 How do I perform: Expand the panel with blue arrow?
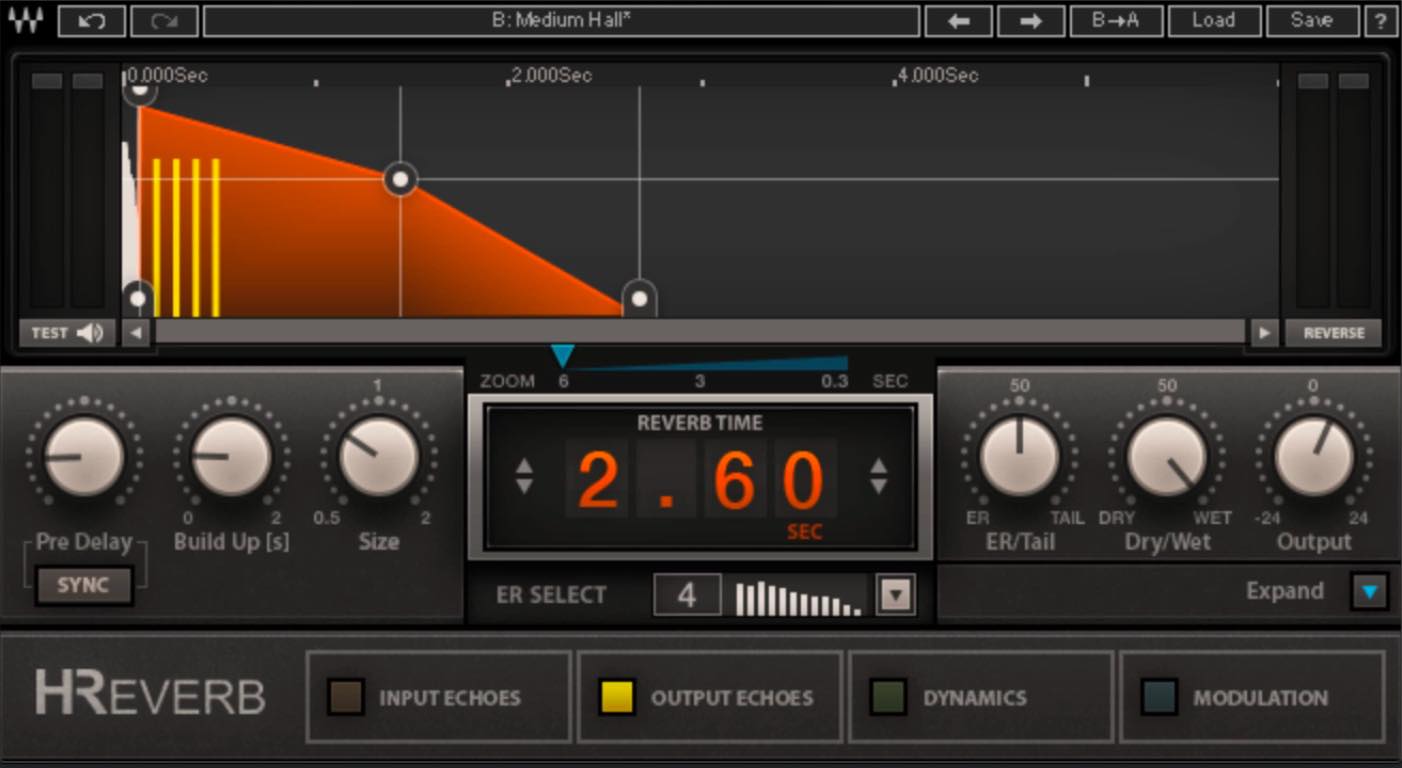1369,591
